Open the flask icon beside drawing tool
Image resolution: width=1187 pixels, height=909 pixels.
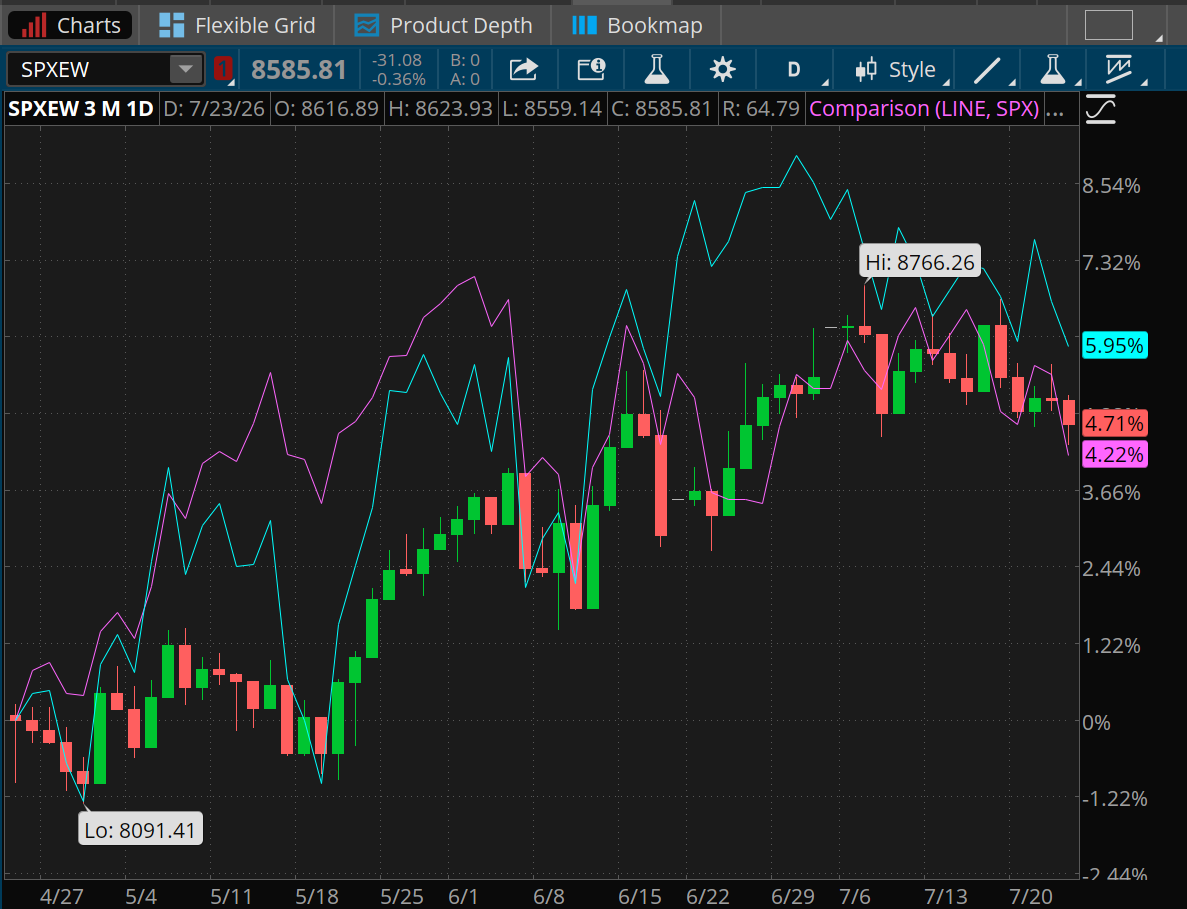(x=1052, y=70)
